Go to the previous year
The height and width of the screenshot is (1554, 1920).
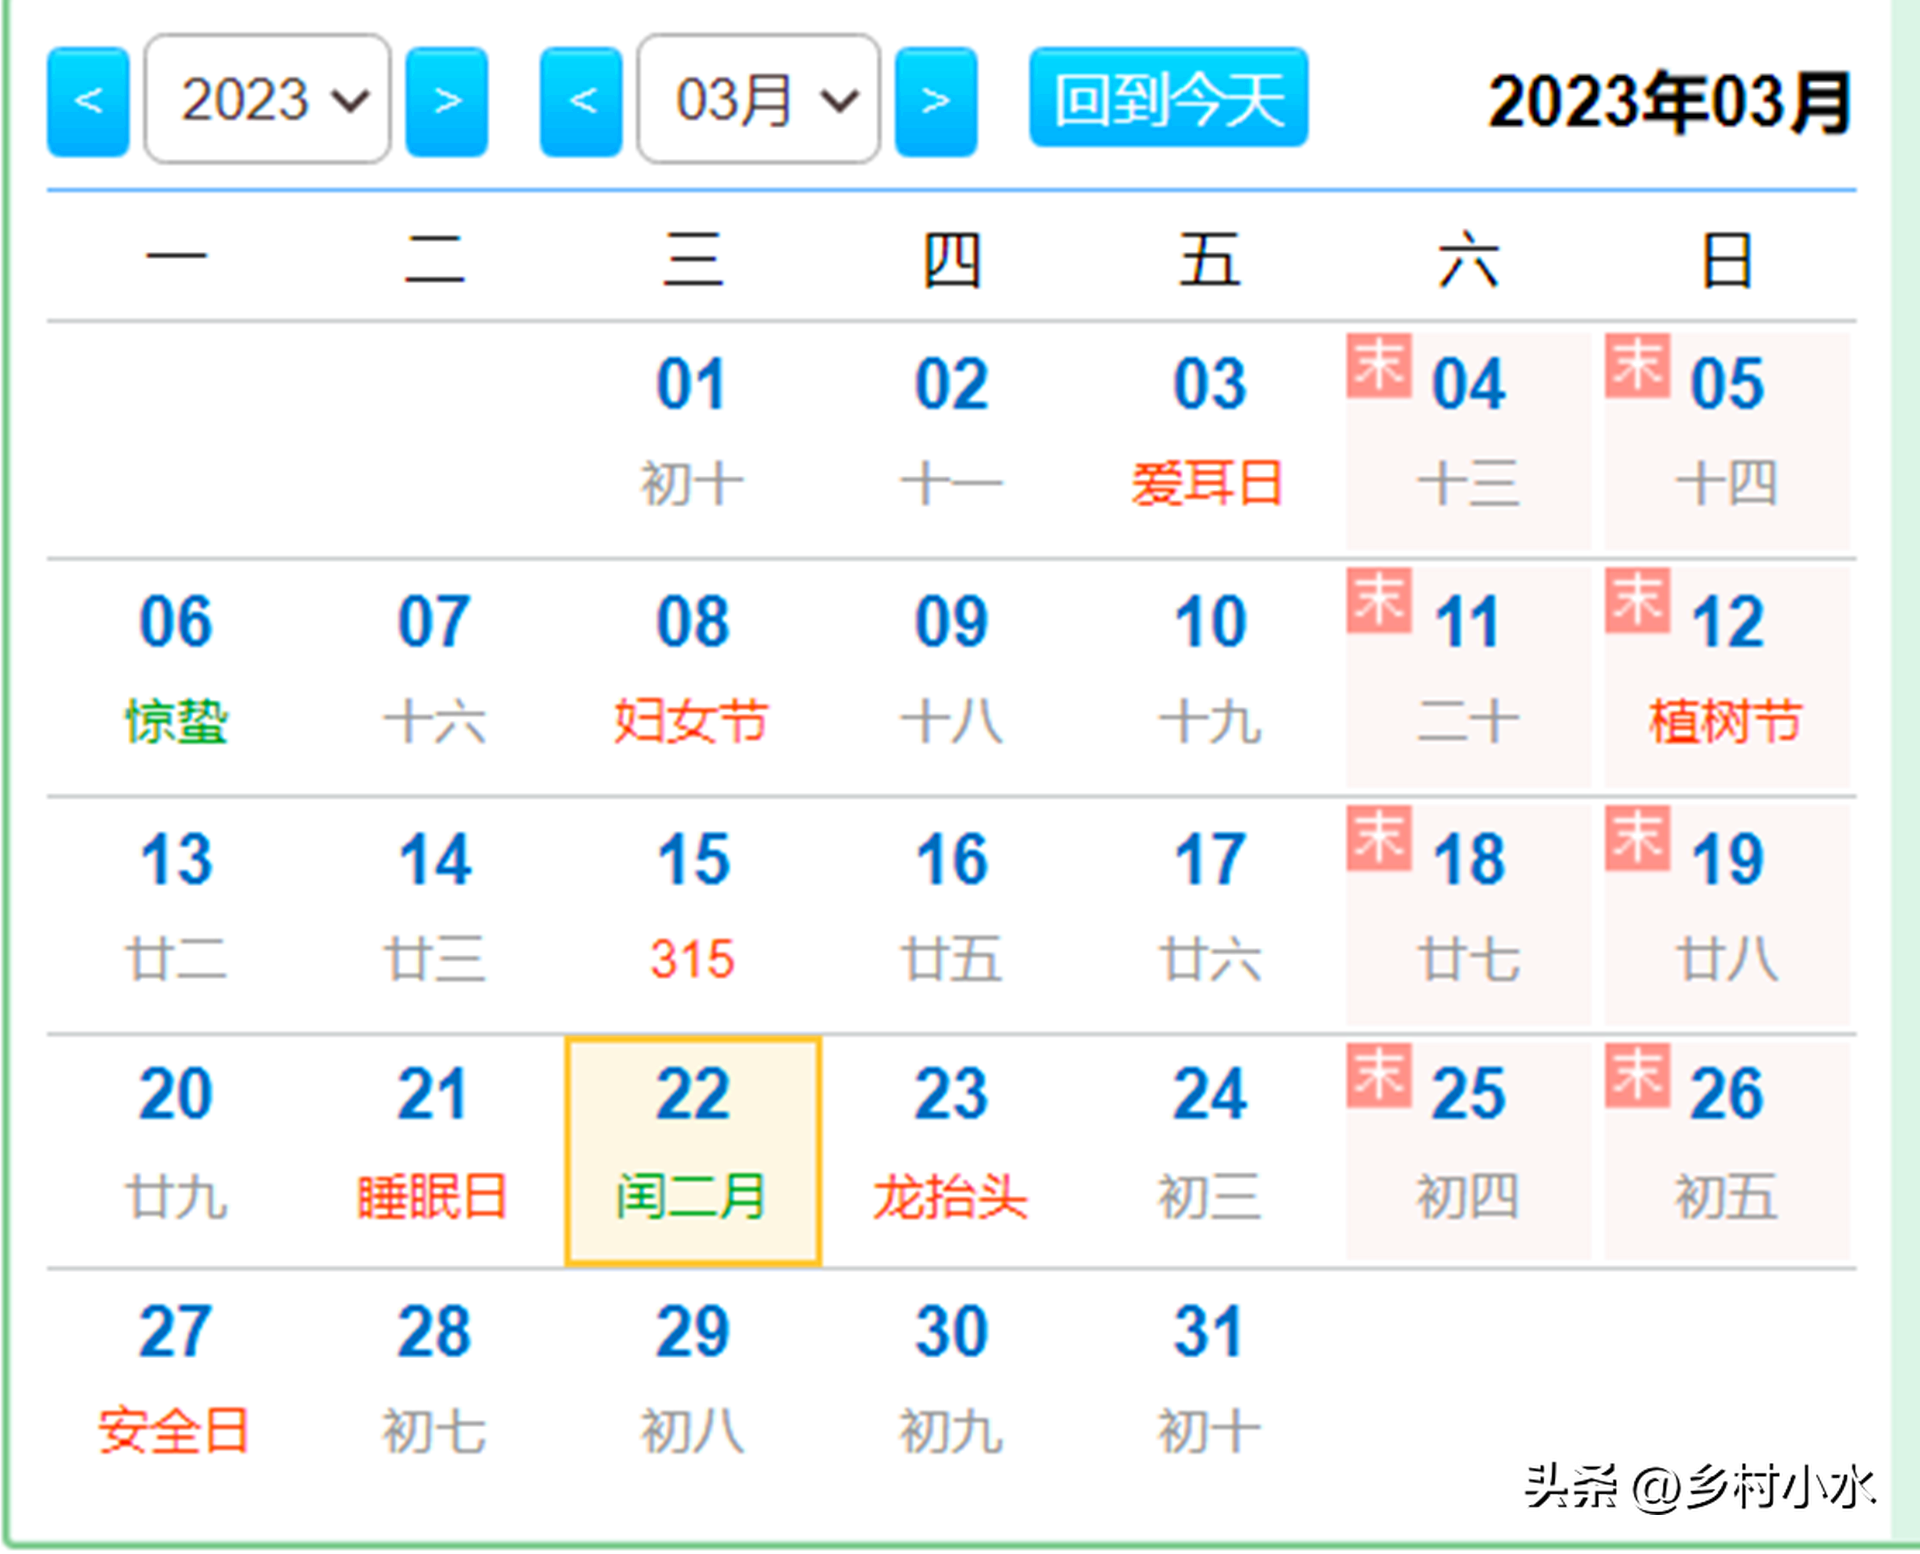(x=88, y=101)
